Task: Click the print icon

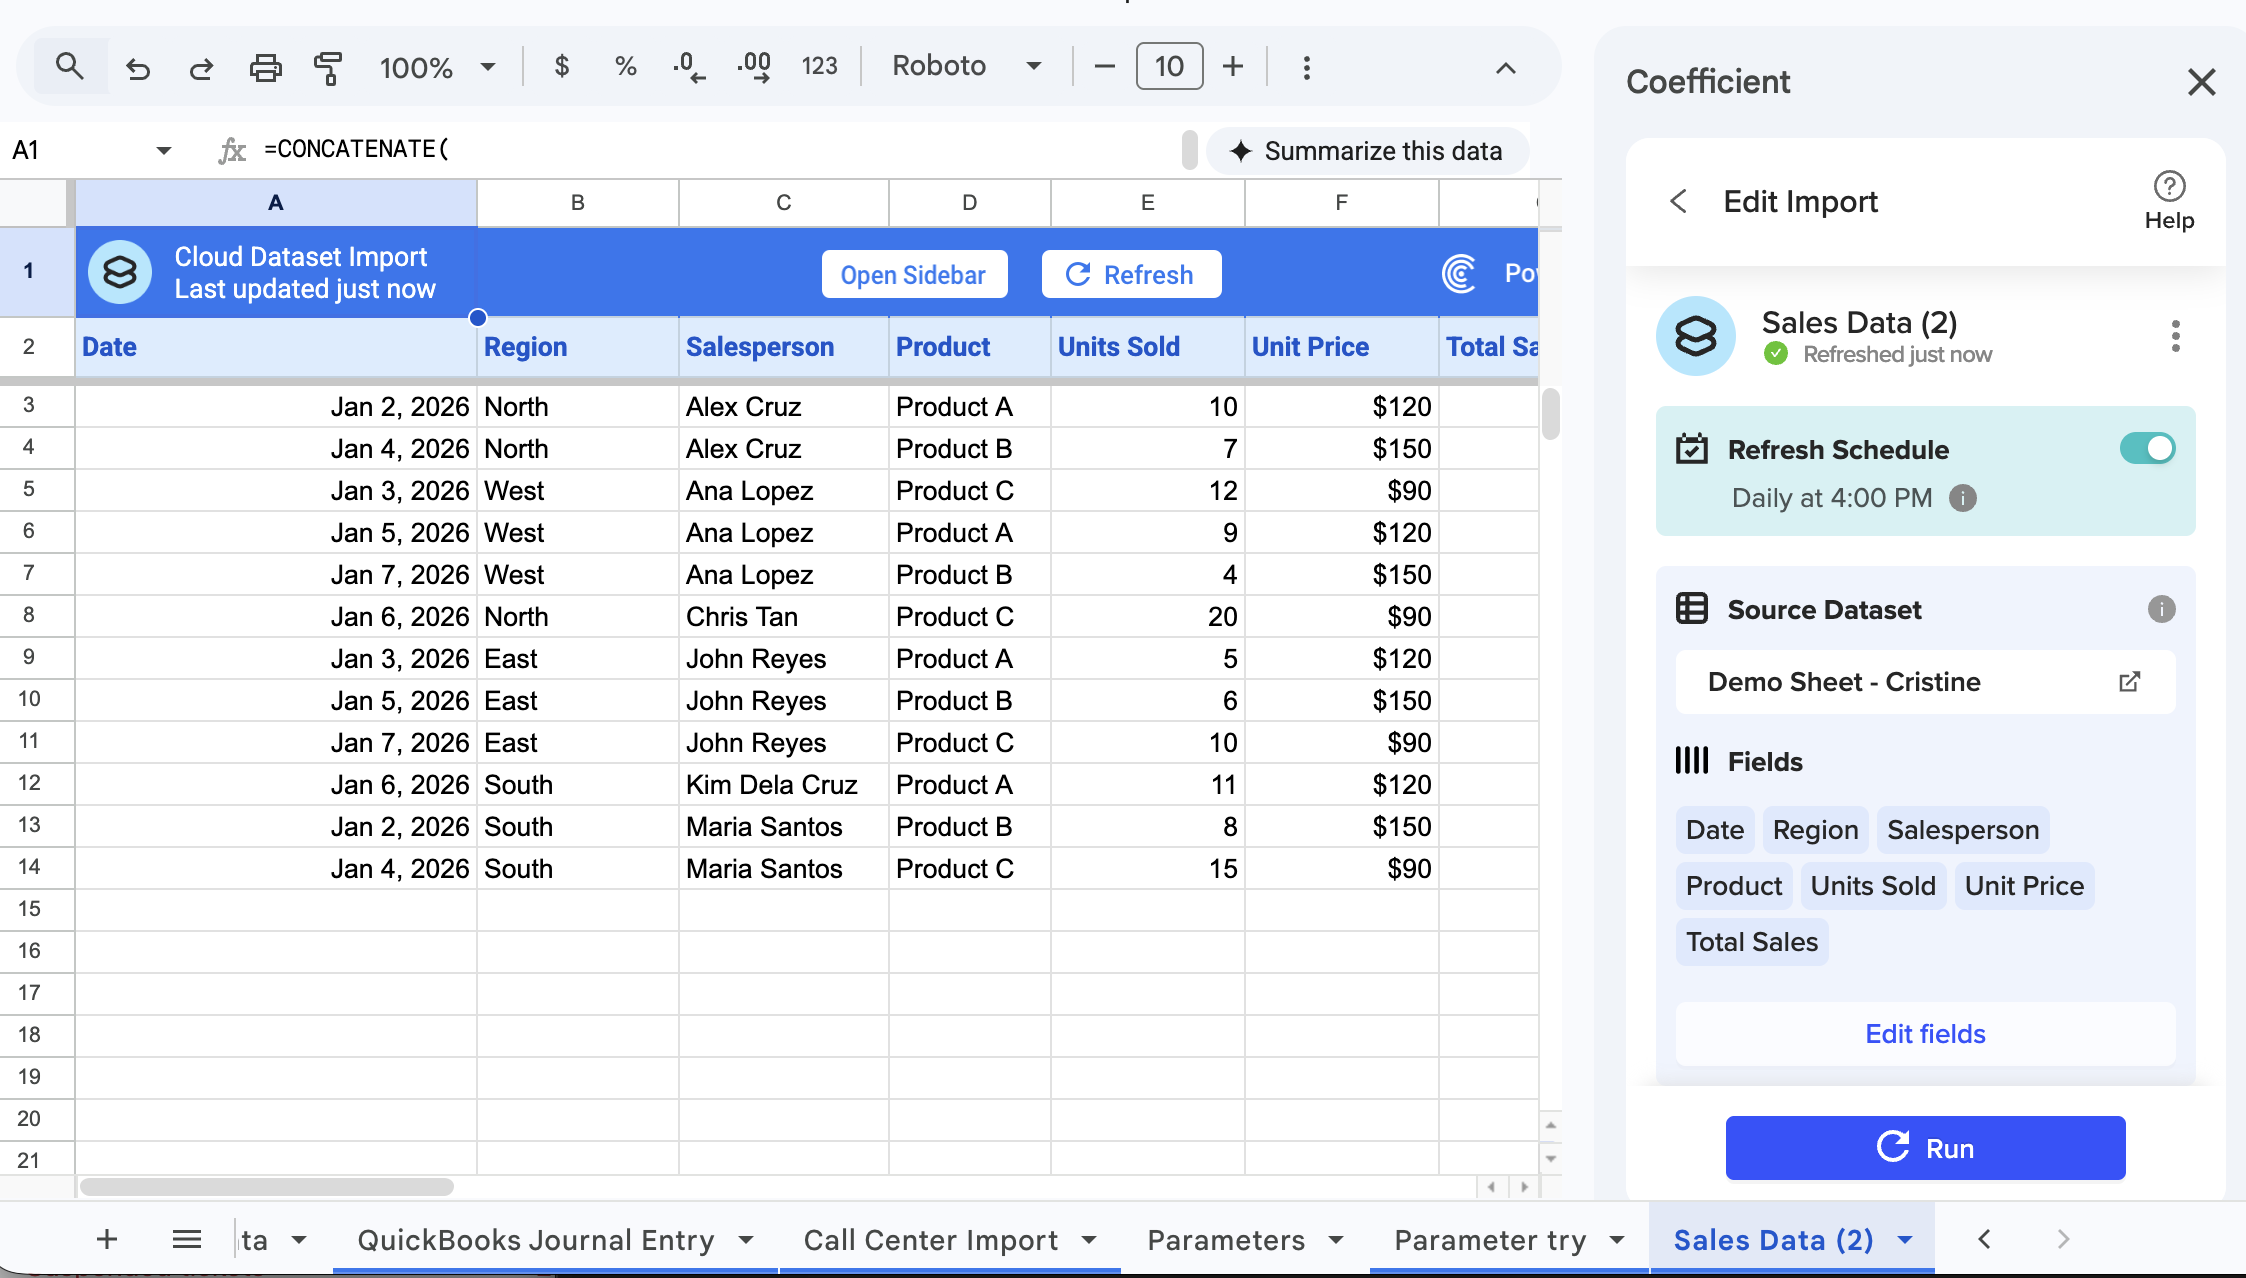Action: [x=265, y=68]
